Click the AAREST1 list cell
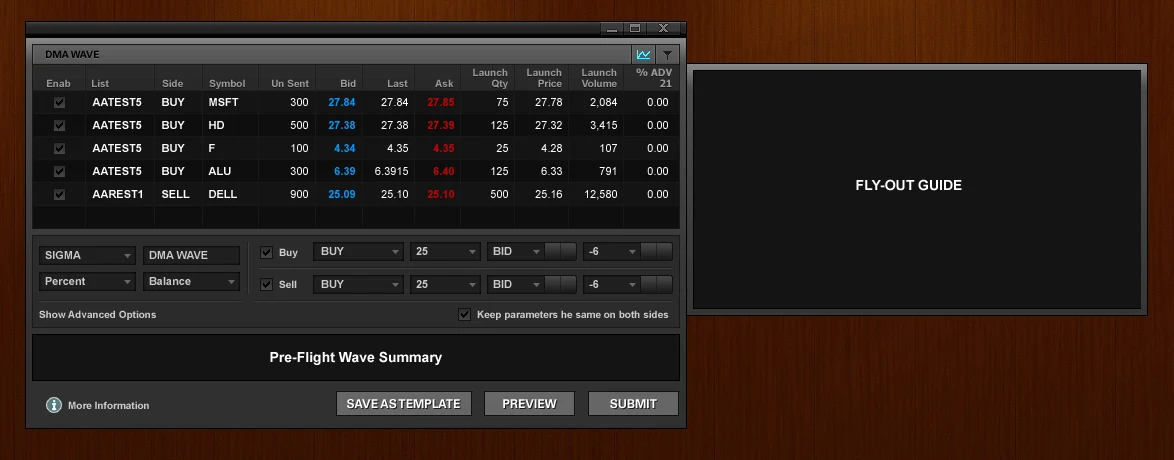 (118, 194)
